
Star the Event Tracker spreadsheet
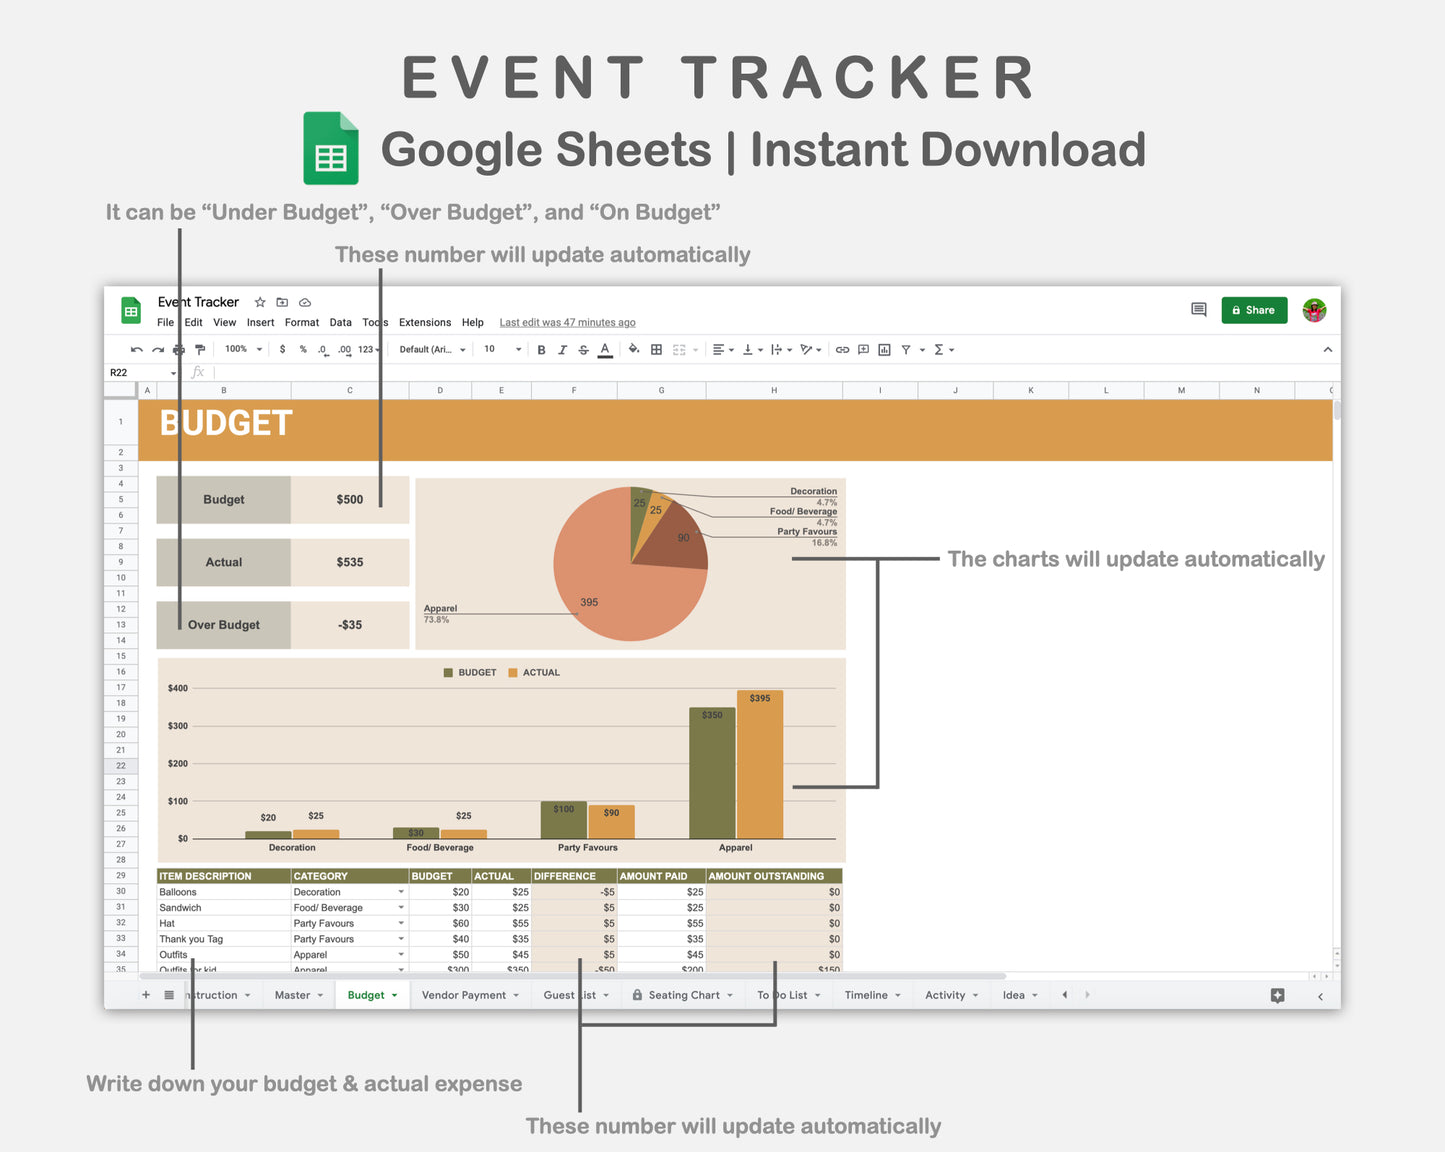[x=259, y=302]
